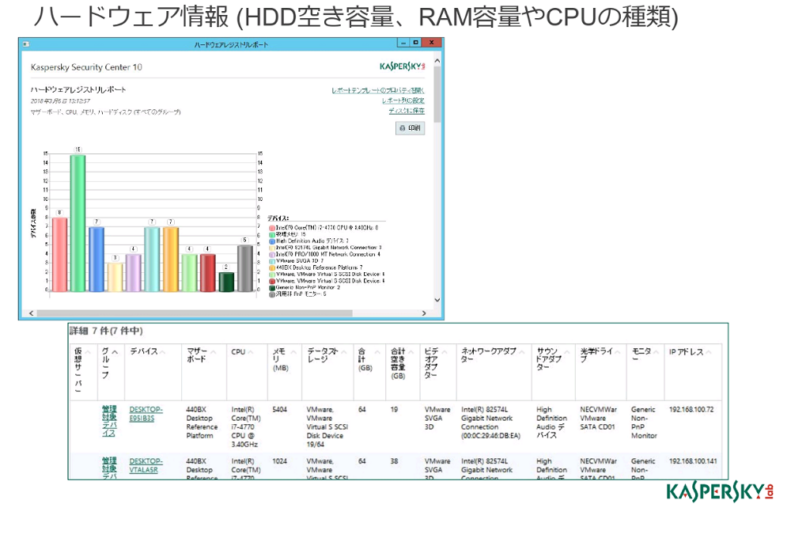791x538 pixels.
Task: Click the 詳細 7 件(7 件中) heading
Action: point(106,331)
